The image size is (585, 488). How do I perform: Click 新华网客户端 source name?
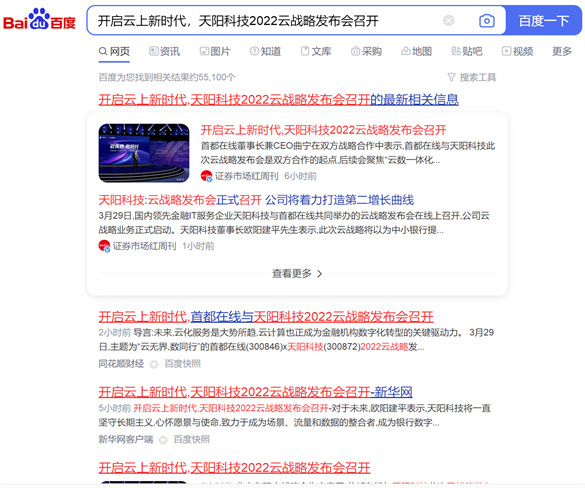tap(126, 439)
